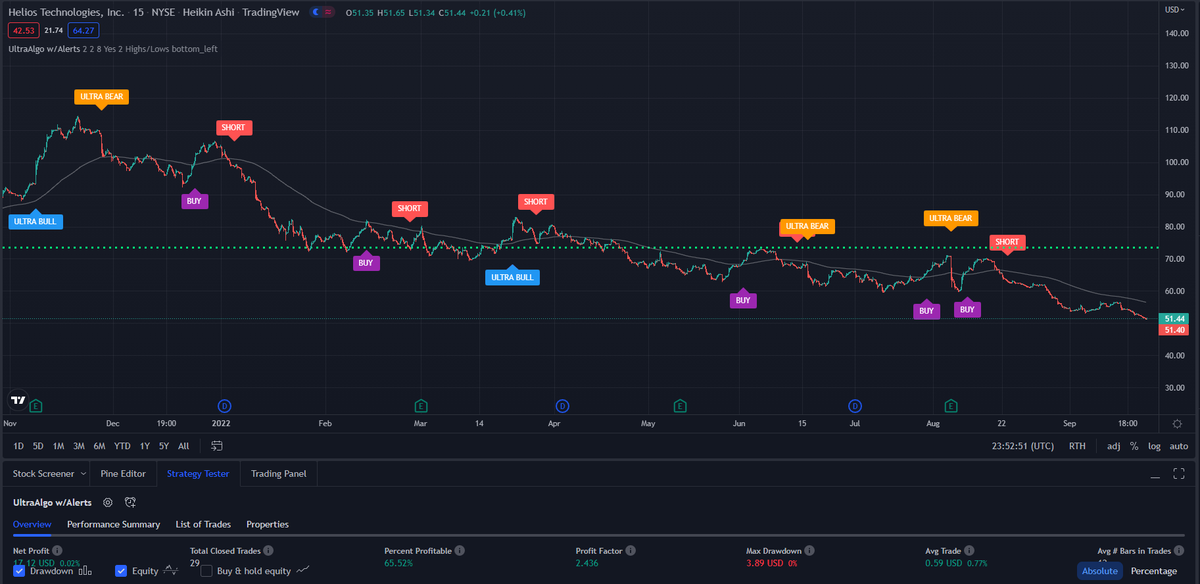The height and width of the screenshot is (584, 1200).
Task: Enable Buy & hold equity checkbox
Action: [x=207, y=571]
